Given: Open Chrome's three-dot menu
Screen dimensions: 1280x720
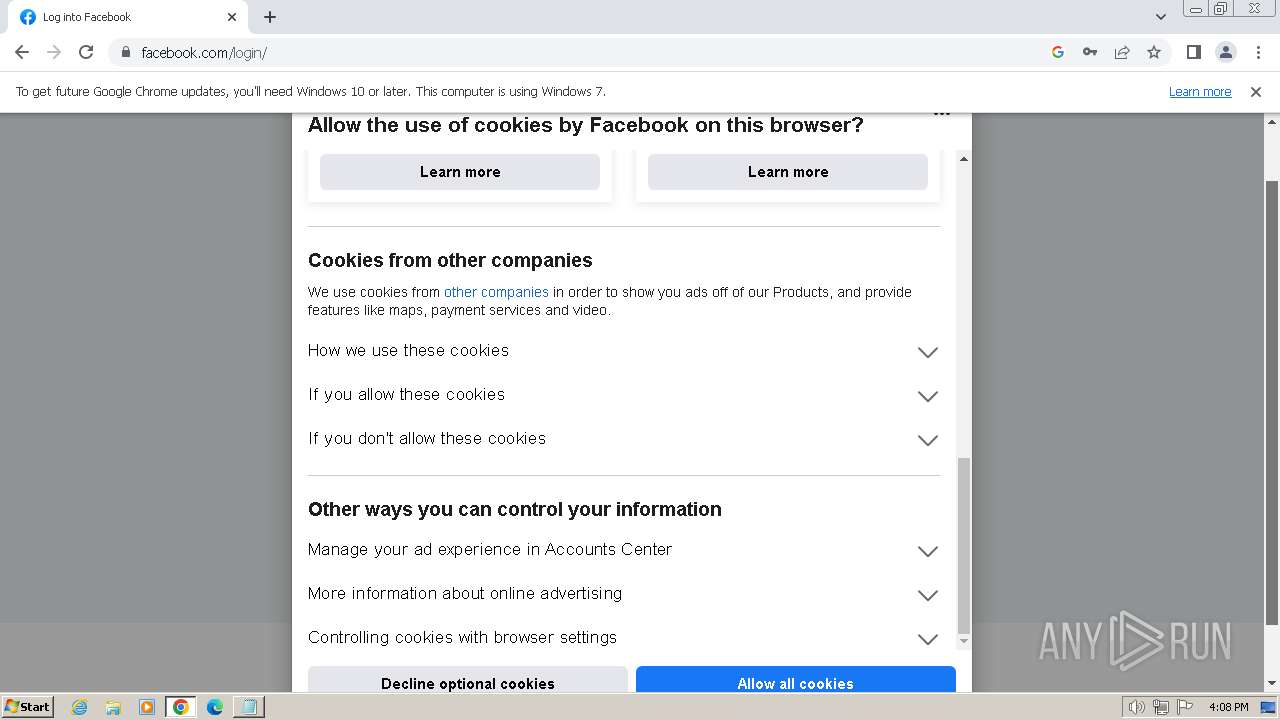Looking at the screenshot, I should [x=1258, y=52].
